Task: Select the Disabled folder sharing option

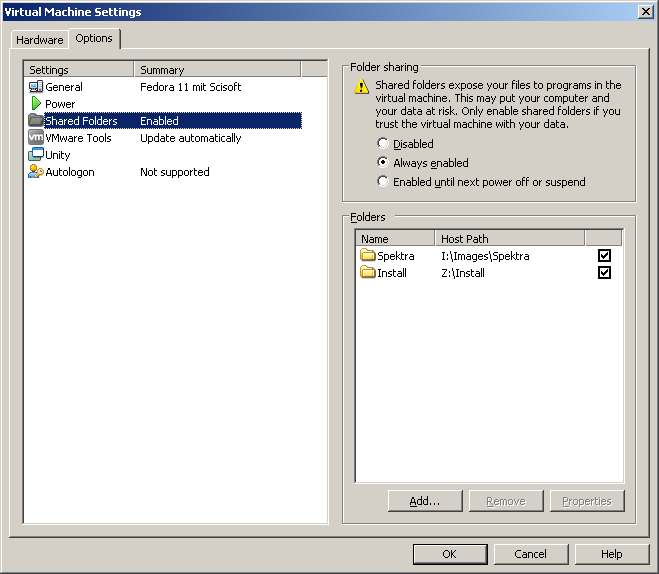Action: pos(383,144)
